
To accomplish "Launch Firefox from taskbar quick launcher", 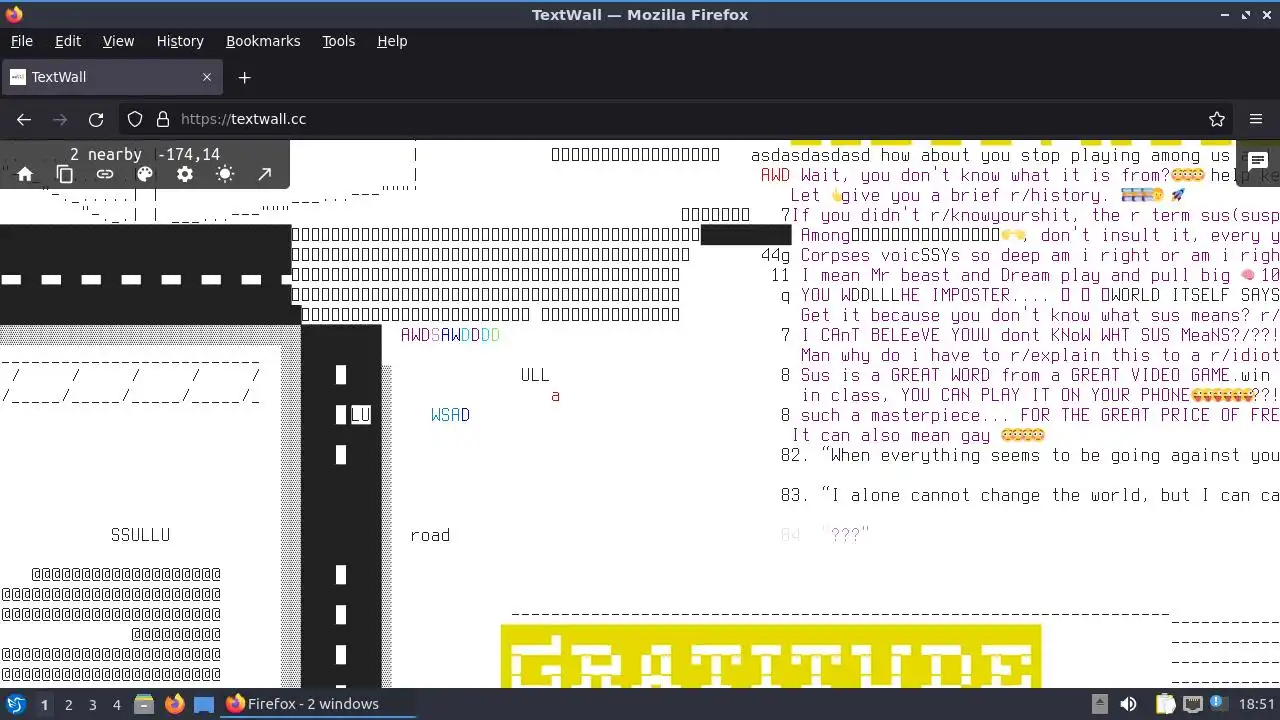I will coord(174,704).
